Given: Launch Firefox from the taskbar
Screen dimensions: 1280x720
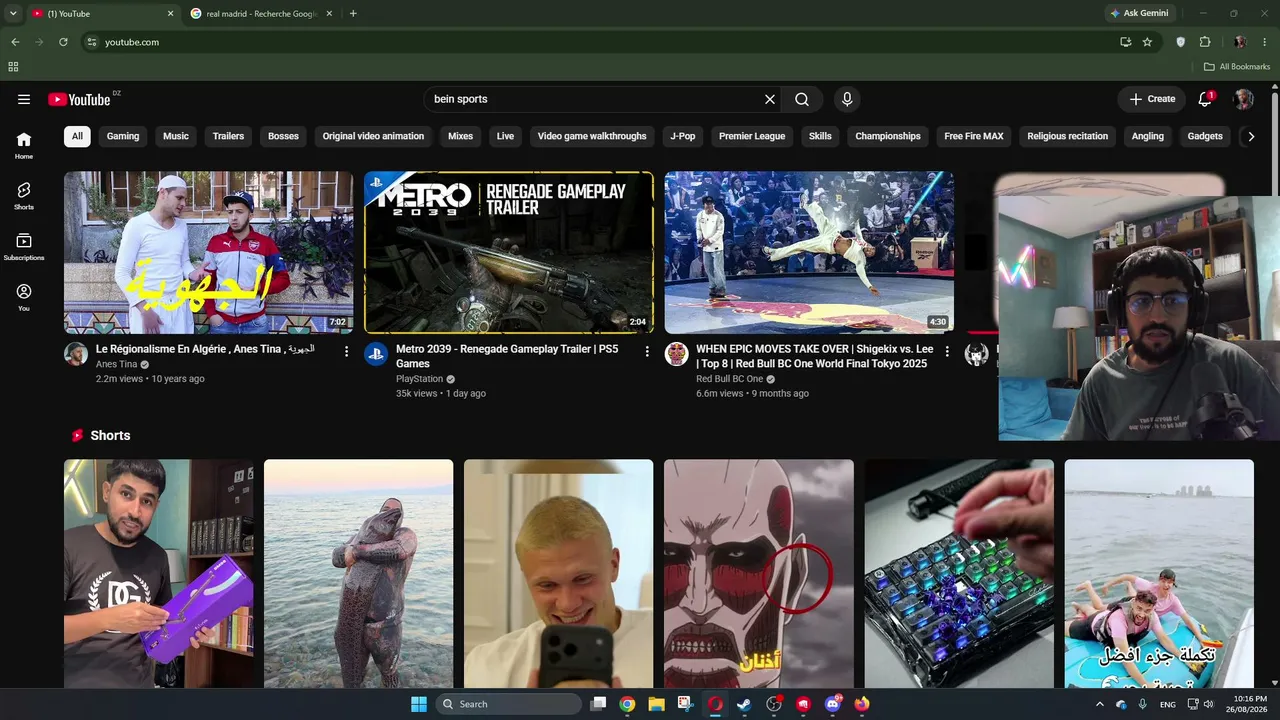Looking at the screenshot, I should 862,704.
